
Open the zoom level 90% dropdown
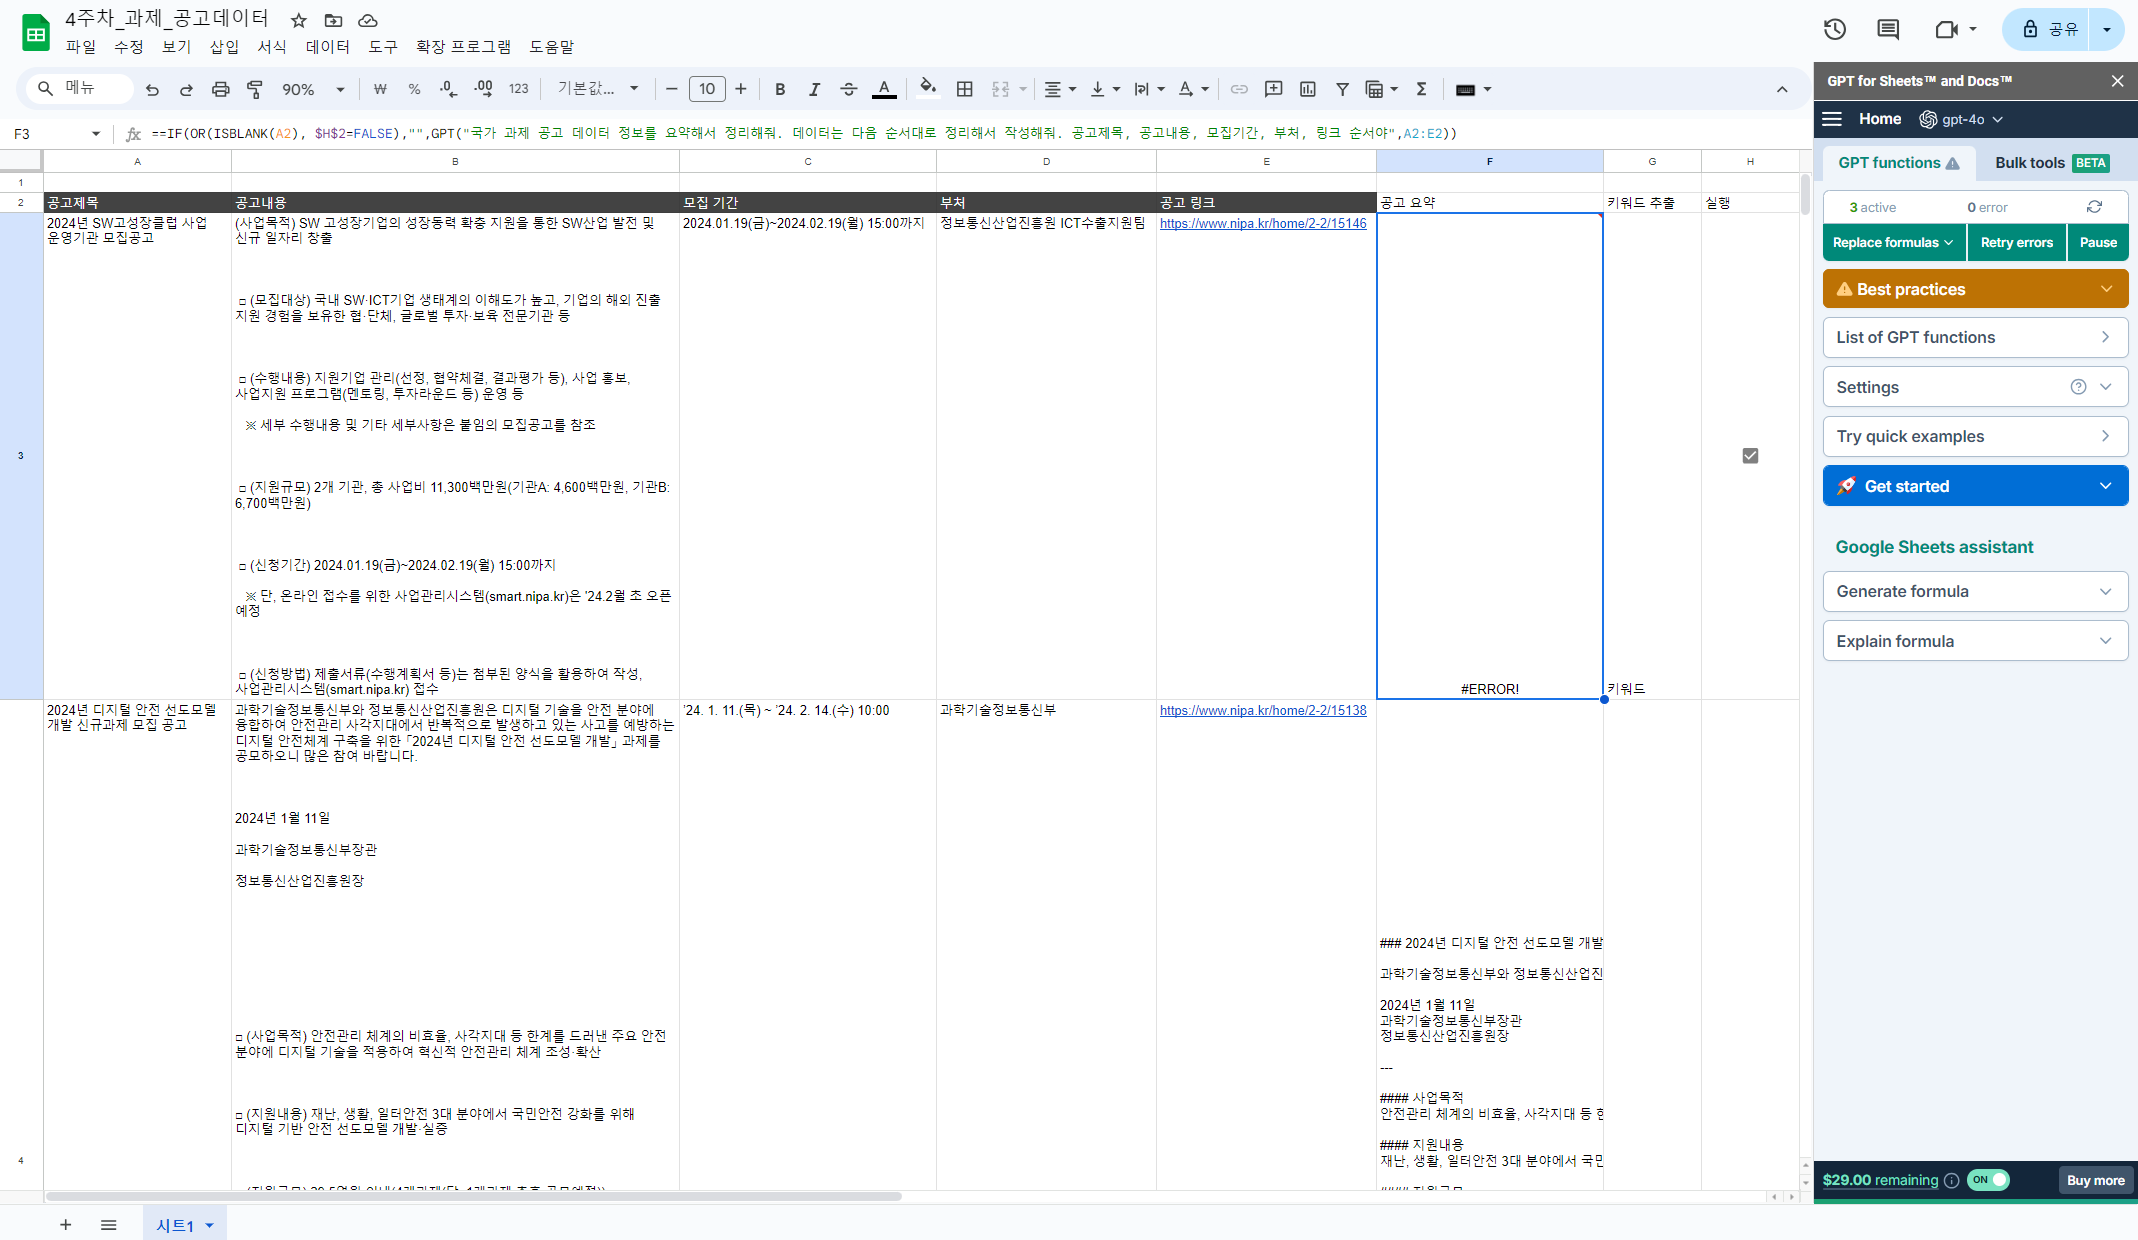[313, 90]
